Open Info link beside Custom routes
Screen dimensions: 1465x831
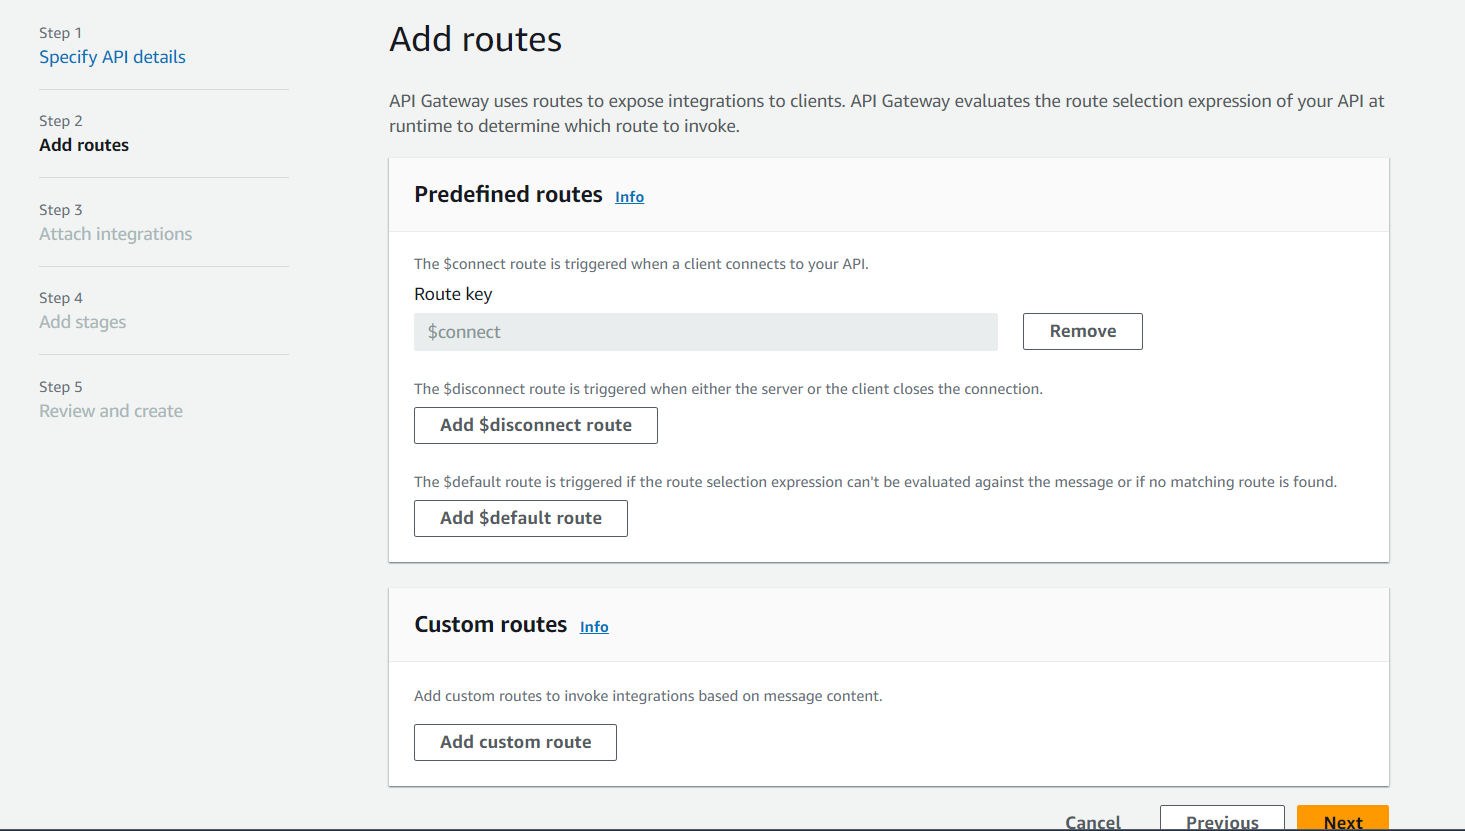(x=594, y=627)
